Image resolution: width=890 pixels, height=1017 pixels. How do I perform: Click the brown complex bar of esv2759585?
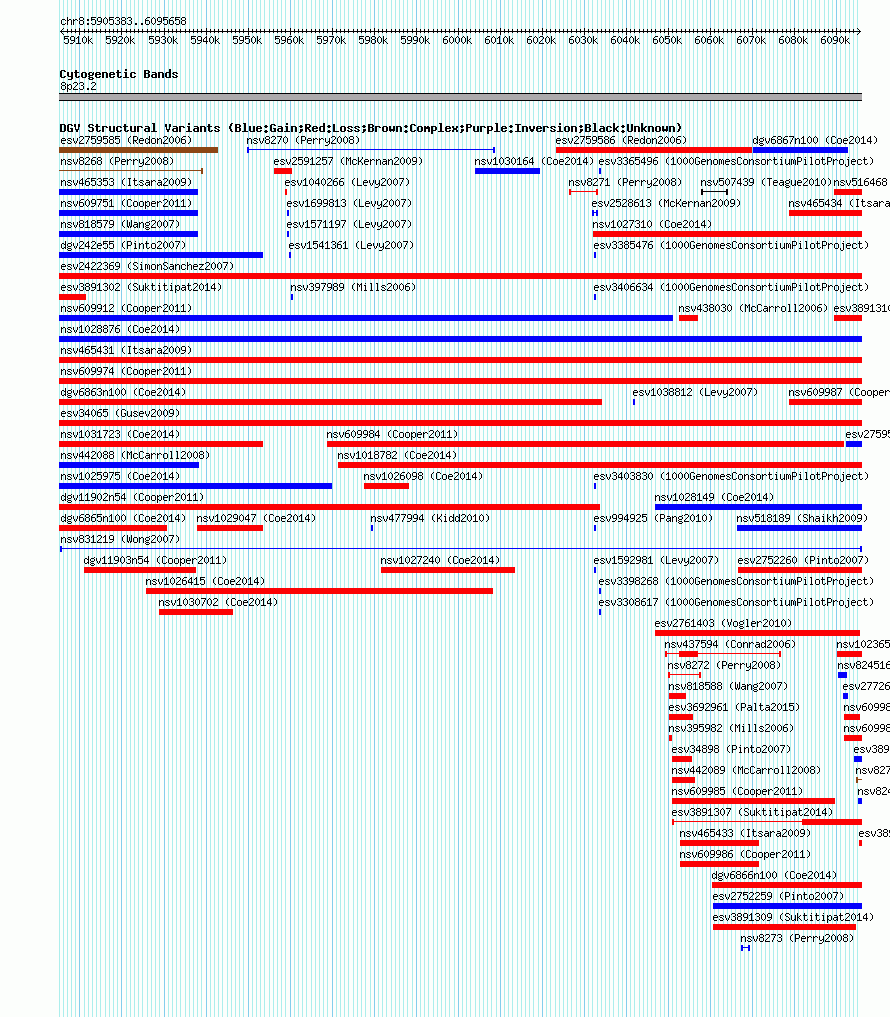138,150
